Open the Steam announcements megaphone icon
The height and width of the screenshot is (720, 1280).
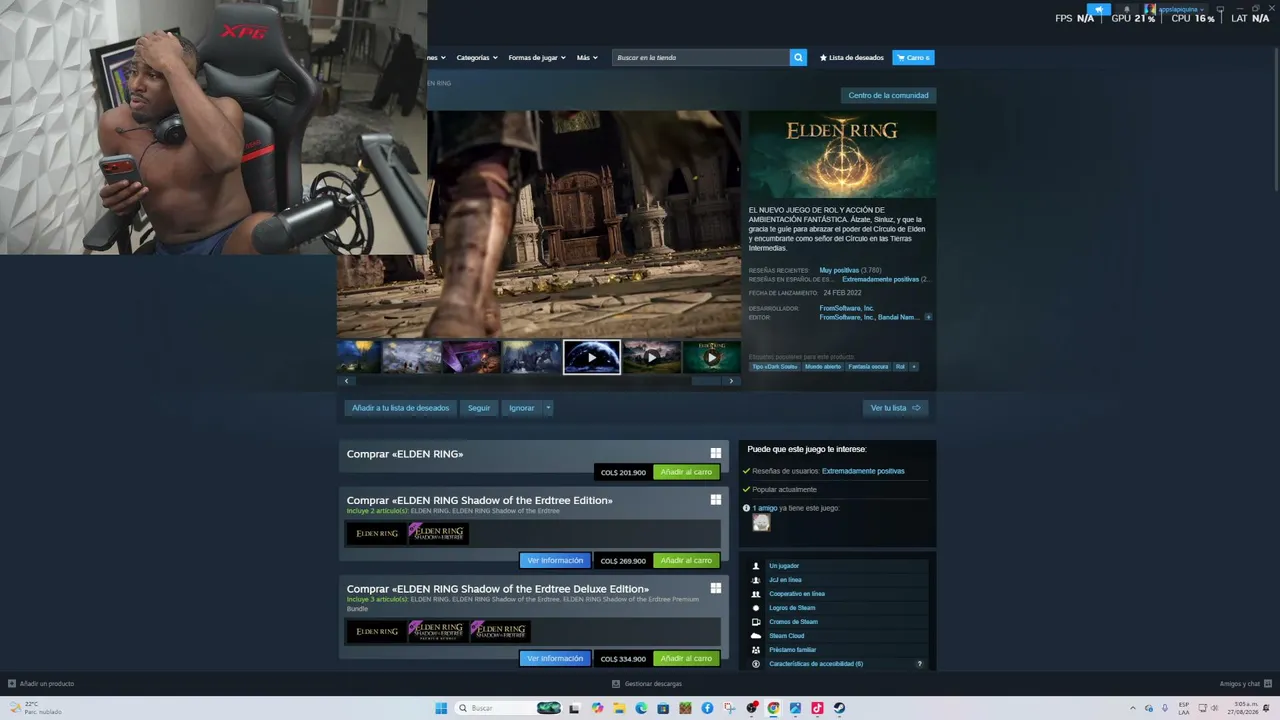pyautogui.click(x=1099, y=10)
